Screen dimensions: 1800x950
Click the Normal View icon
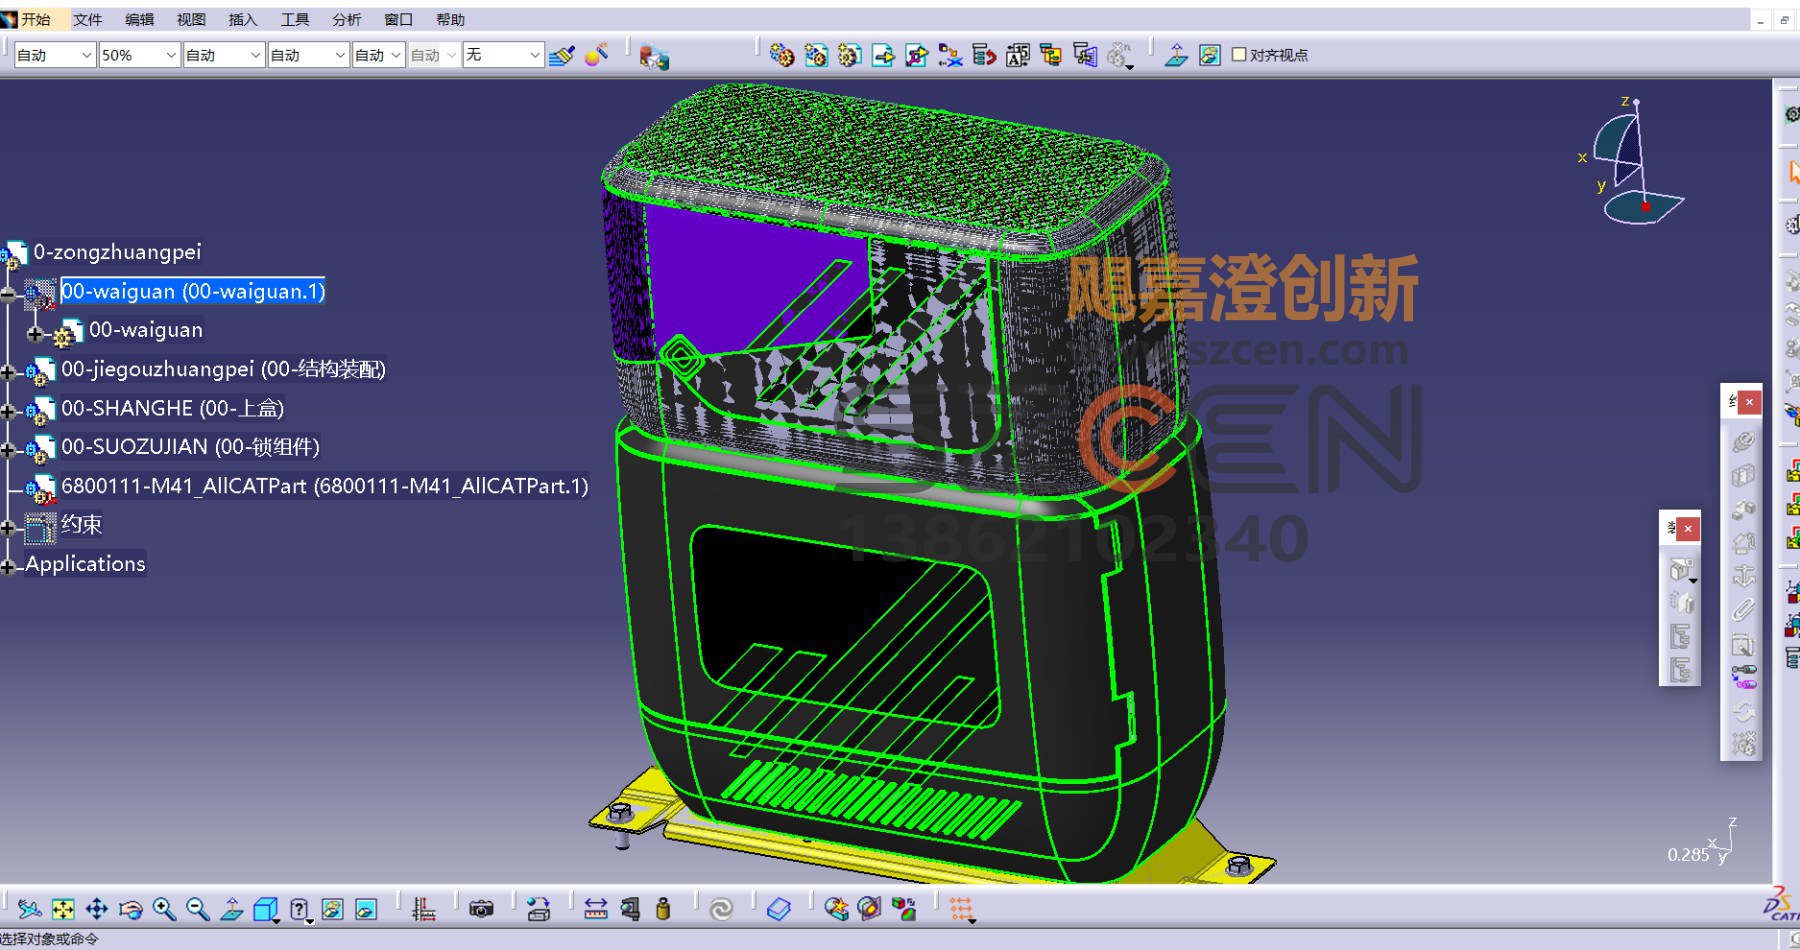[231, 909]
